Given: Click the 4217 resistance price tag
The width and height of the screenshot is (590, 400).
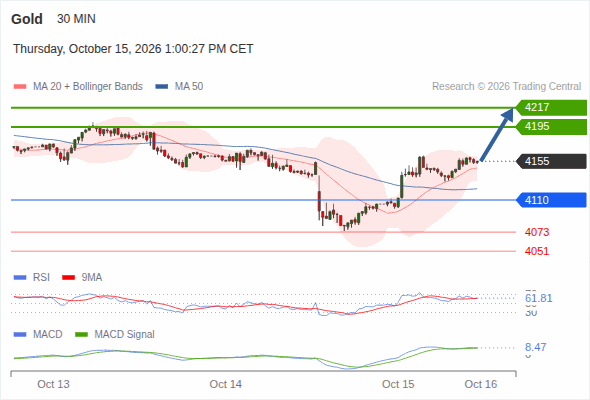Looking at the screenshot, I should [x=551, y=108].
